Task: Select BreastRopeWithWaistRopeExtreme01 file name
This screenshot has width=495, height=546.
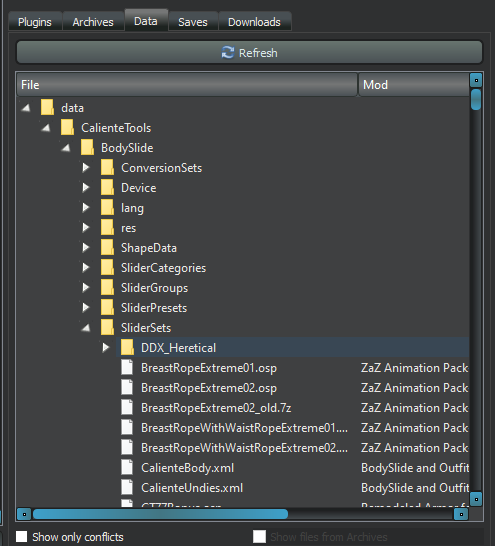Action: [244, 428]
